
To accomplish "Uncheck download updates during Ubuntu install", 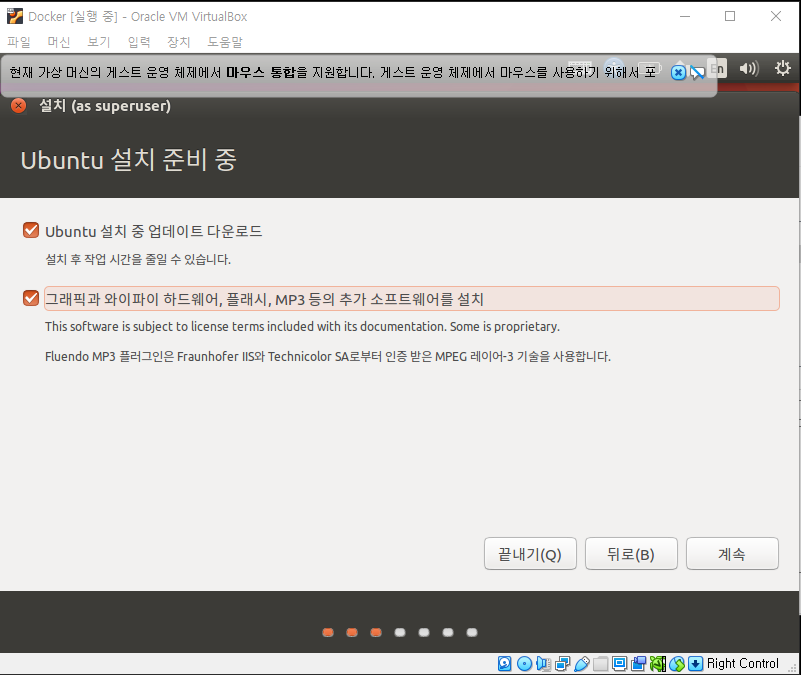I will (31, 230).
